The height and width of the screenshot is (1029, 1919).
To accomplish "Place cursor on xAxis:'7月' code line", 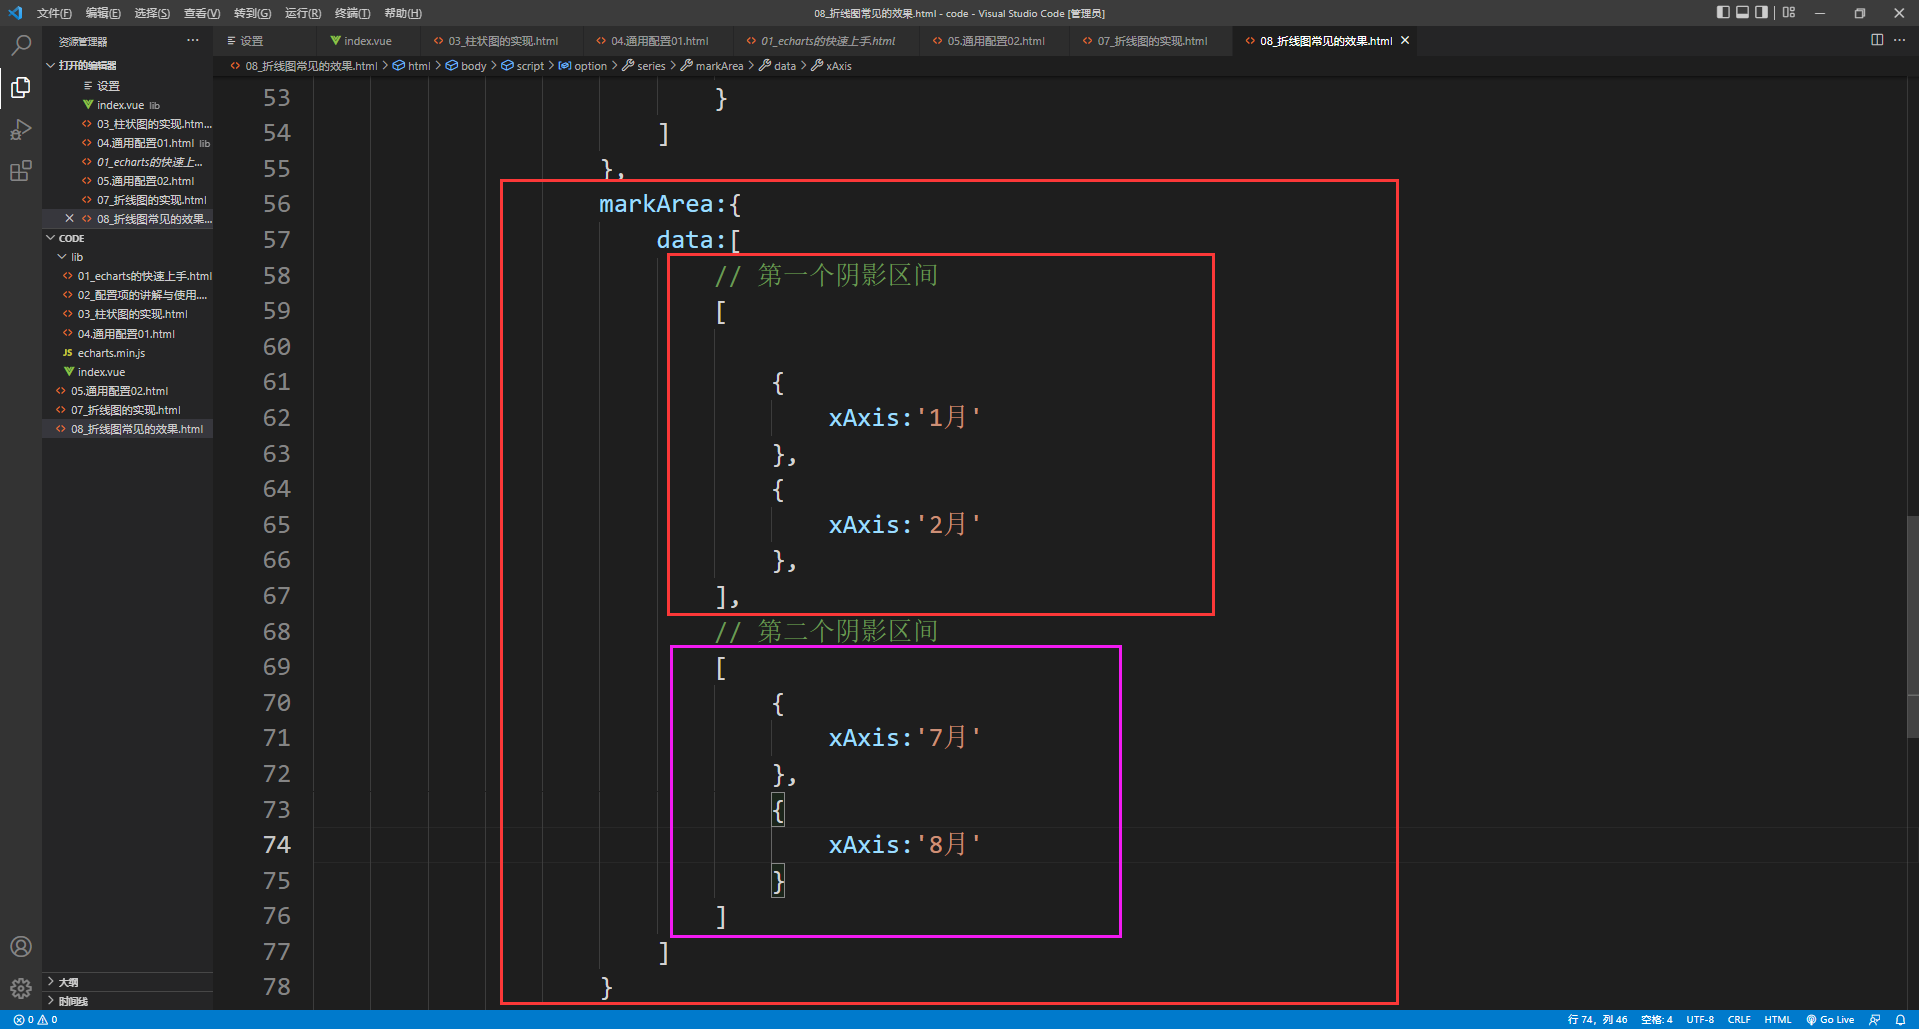I will point(904,738).
